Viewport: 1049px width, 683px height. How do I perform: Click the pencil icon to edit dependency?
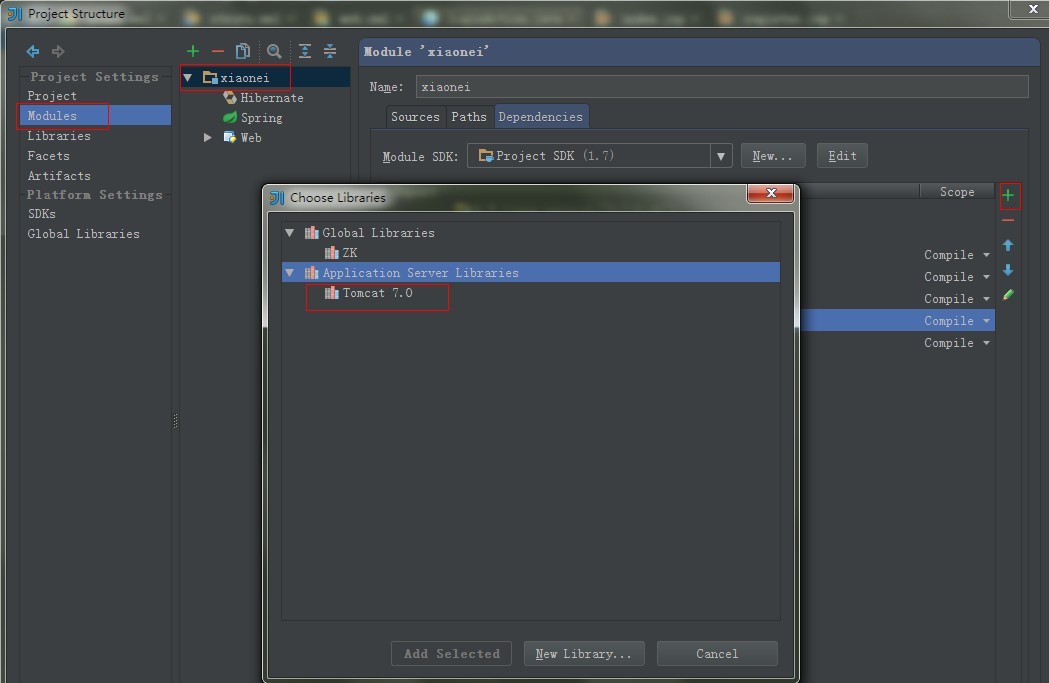pos(1008,294)
